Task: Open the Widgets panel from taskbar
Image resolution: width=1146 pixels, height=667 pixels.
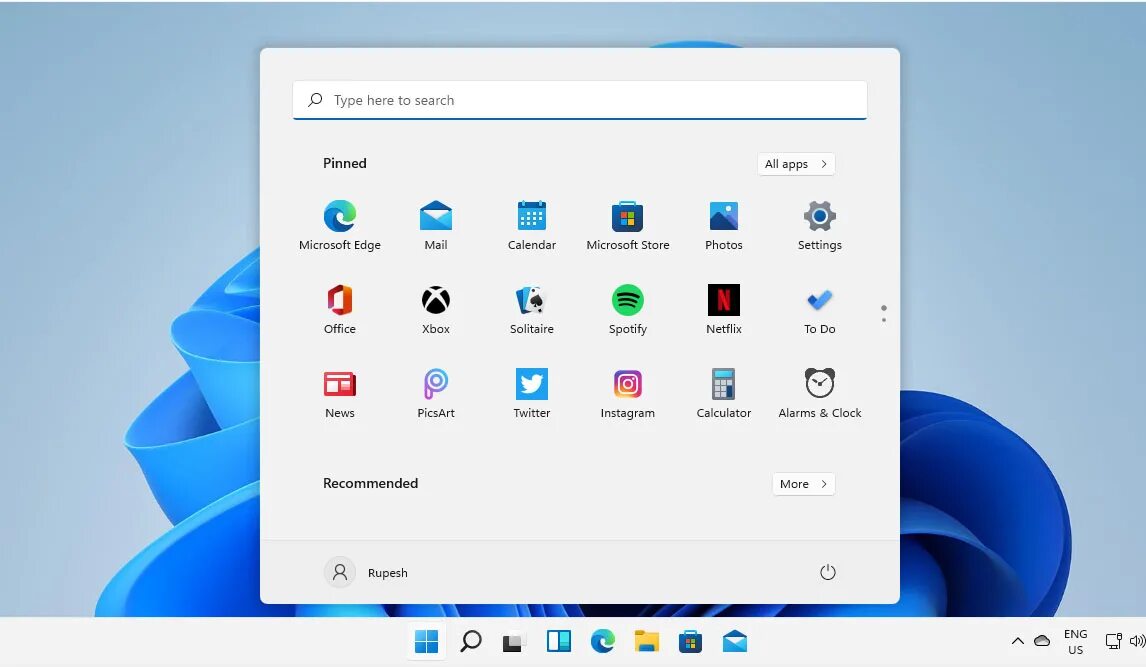Action: (x=558, y=641)
